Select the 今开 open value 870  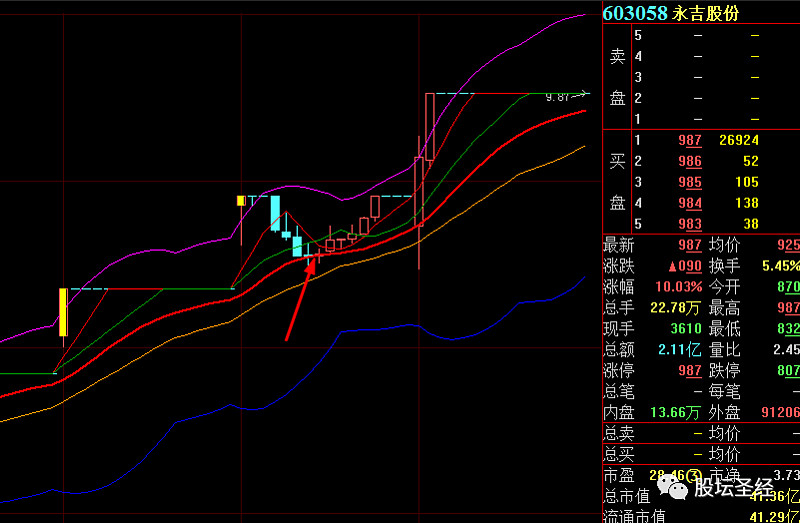[788, 287]
